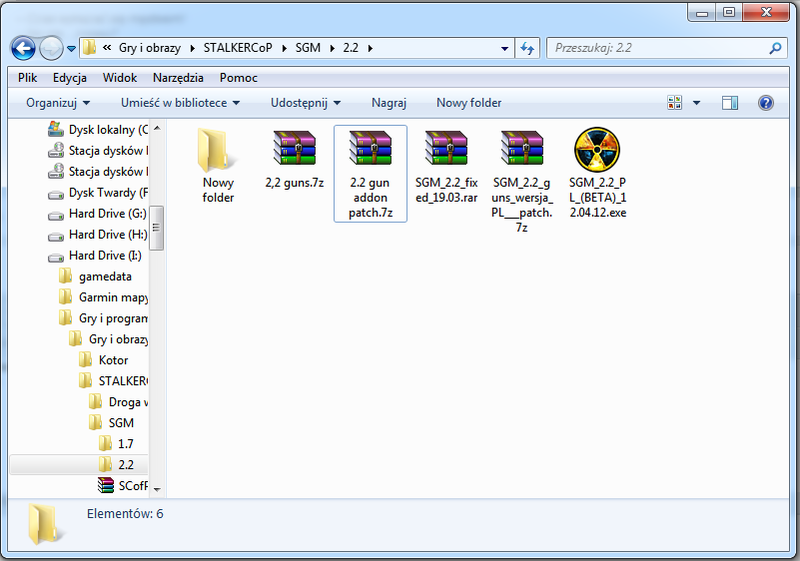800x561 pixels.
Task: Open the Widok menu
Action: click(119, 78)
